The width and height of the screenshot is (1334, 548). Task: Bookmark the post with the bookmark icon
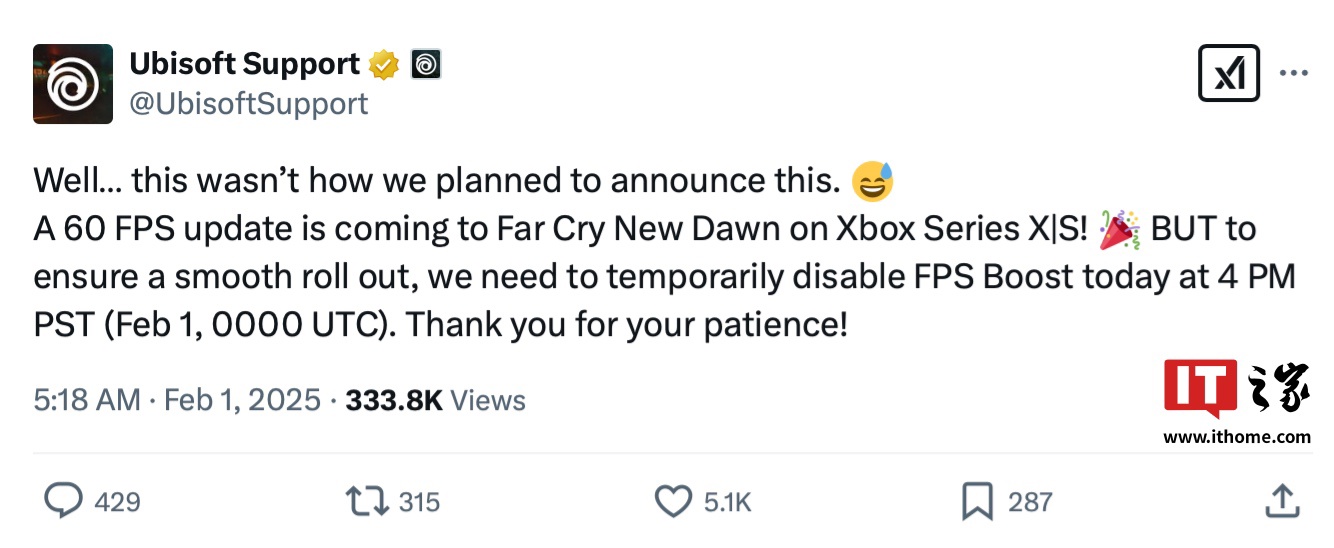pyautogui.click(x=976, y=501)
